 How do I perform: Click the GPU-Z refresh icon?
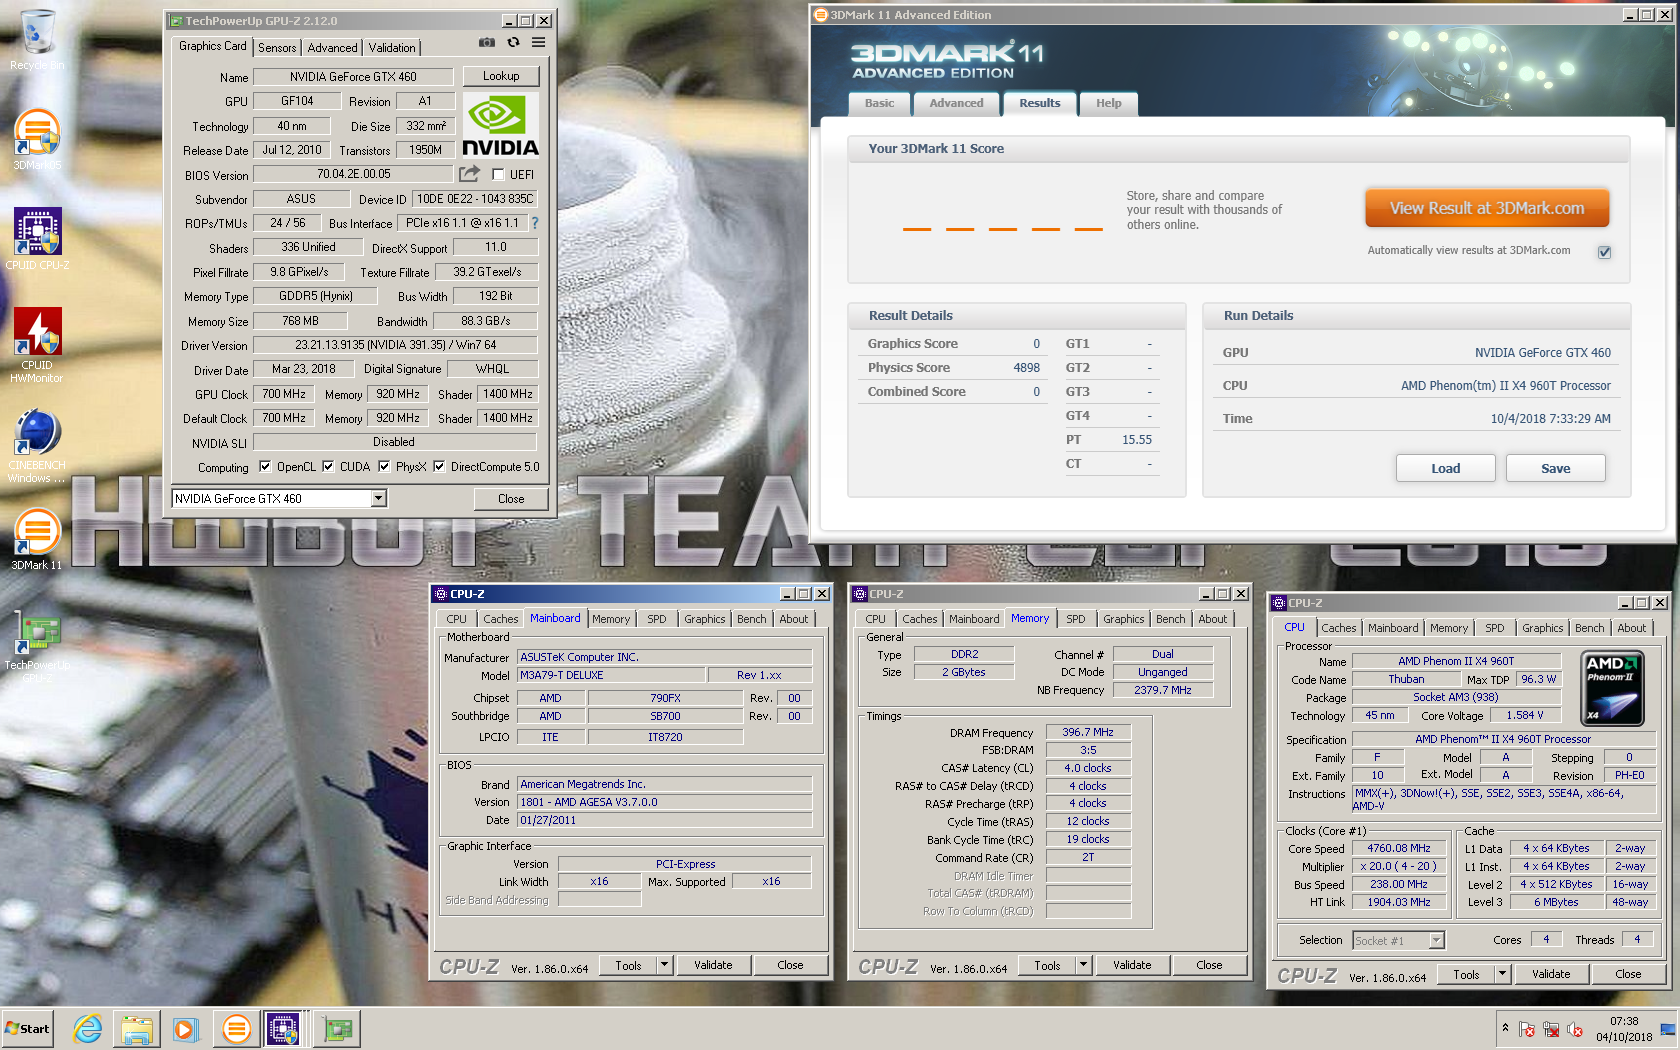[513, 43]
